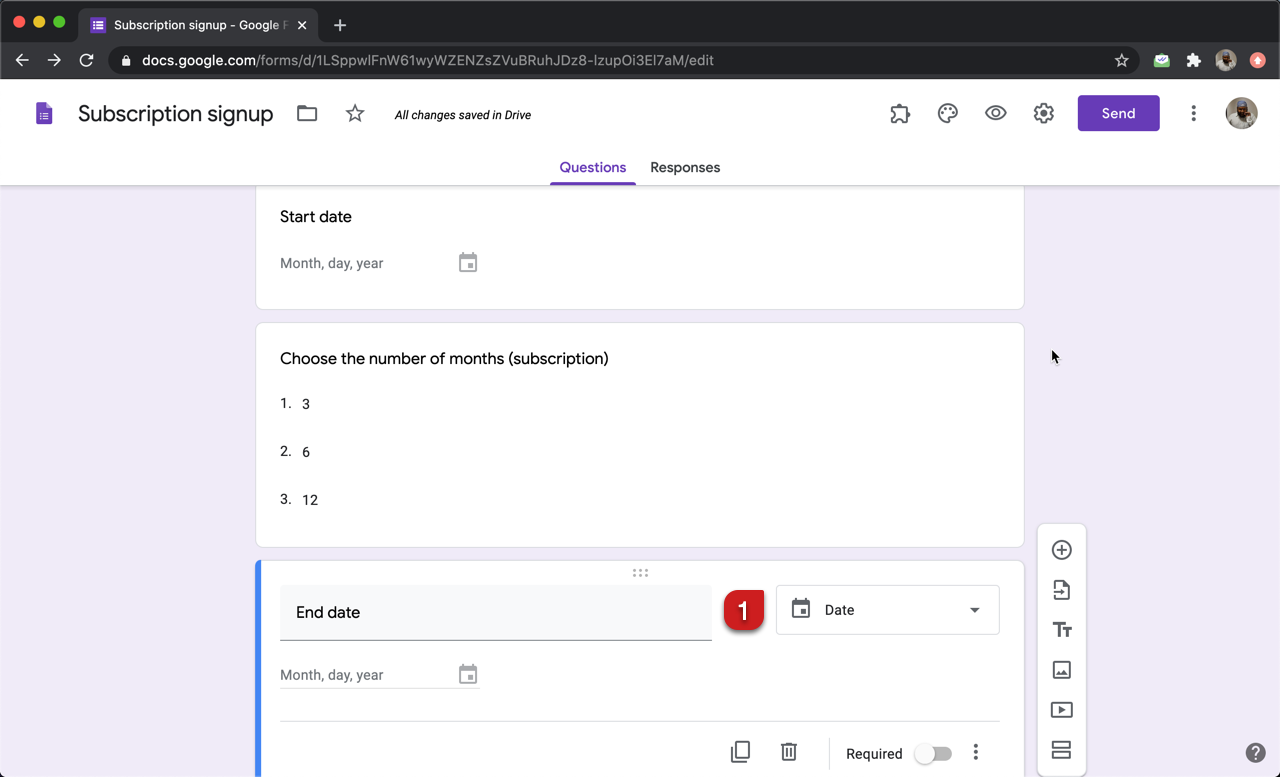Toggle Required for the End date question

tap(933, 752)
